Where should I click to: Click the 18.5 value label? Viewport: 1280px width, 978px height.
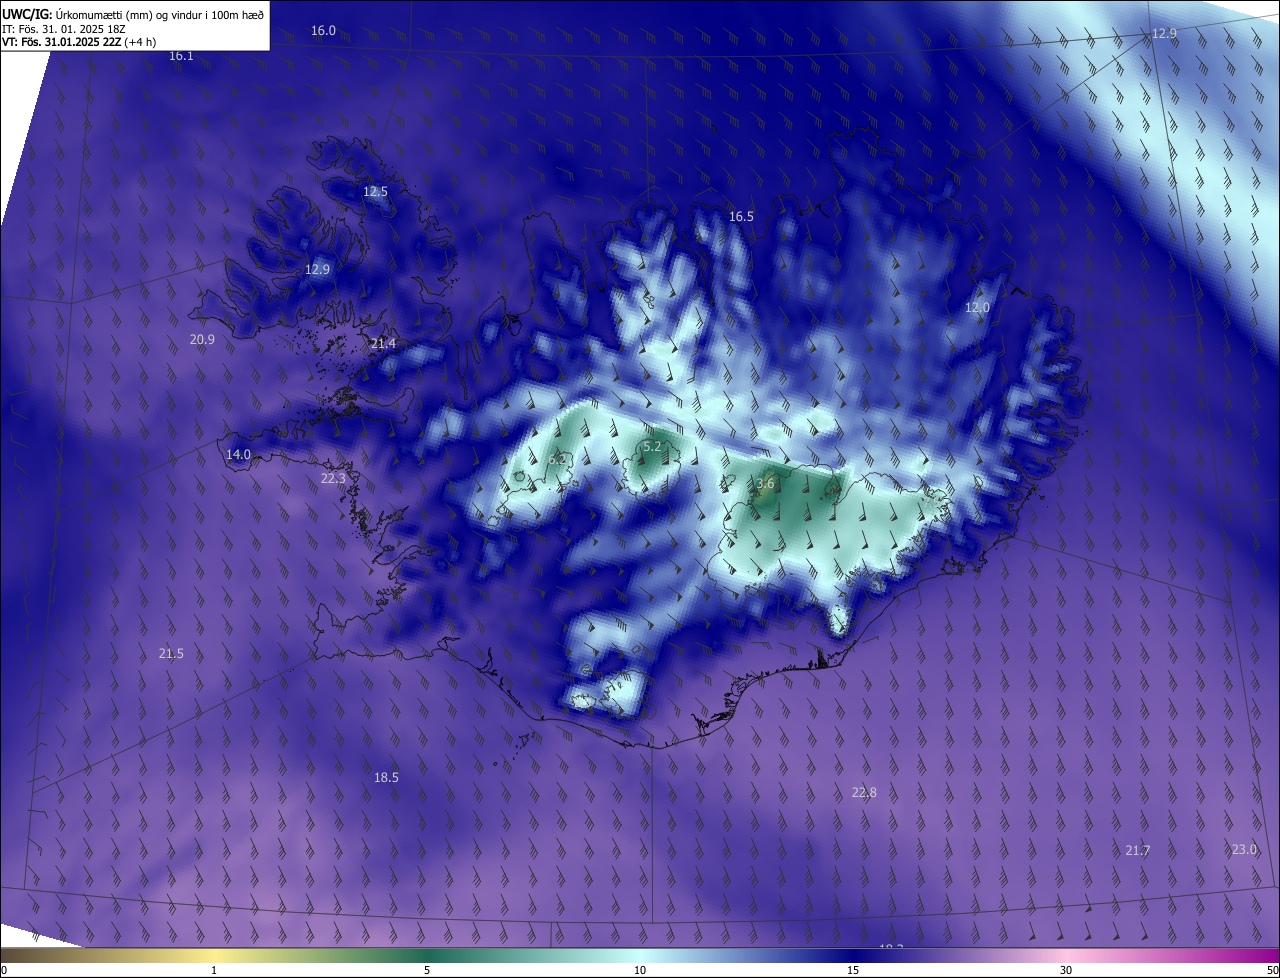(386, 778)
